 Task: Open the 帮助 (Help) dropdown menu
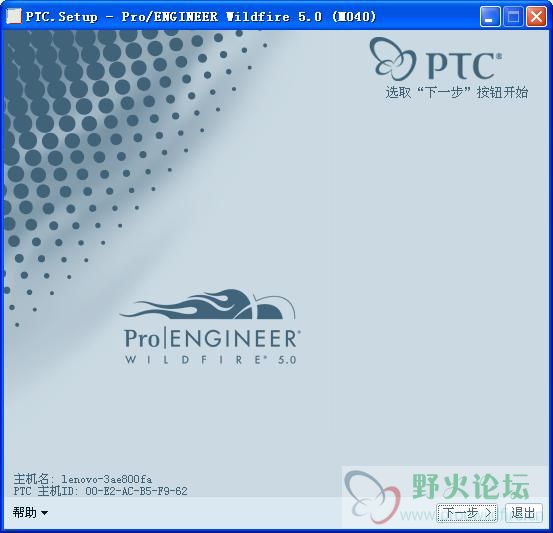pos(30,513)
